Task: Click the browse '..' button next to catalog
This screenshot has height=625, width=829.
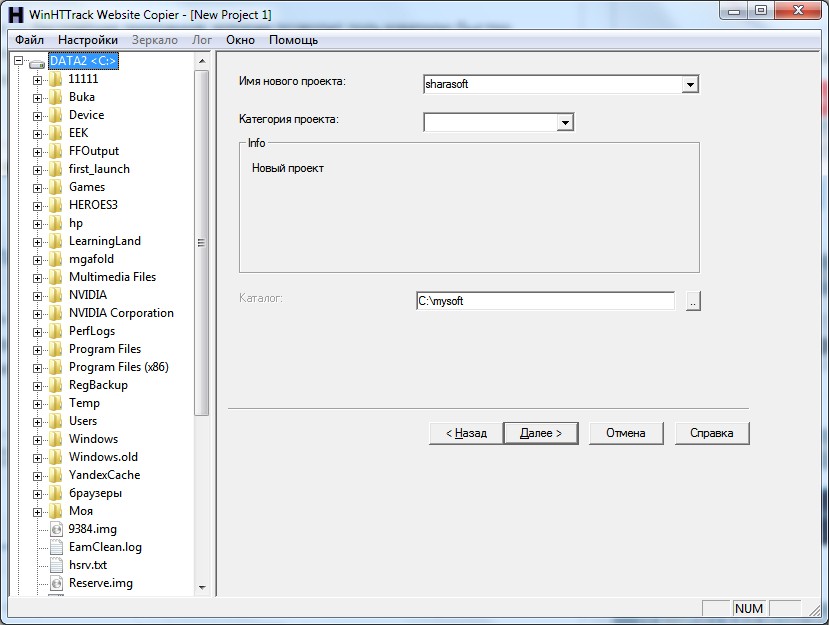Action: coord(693,301)
